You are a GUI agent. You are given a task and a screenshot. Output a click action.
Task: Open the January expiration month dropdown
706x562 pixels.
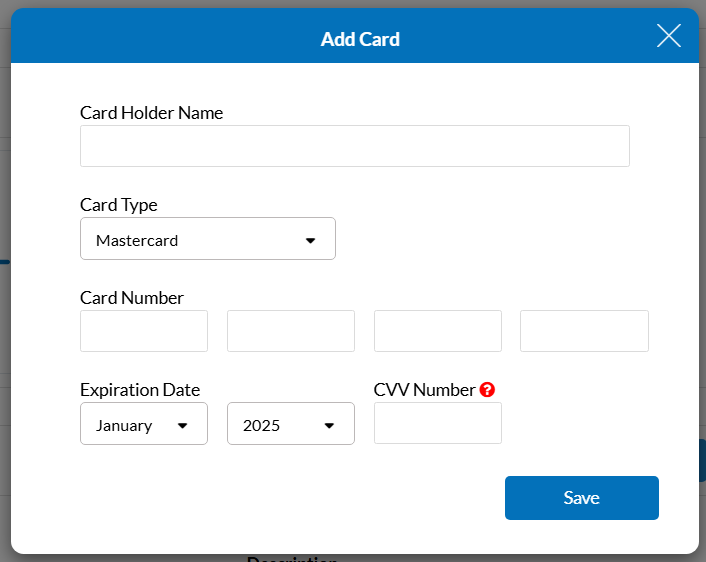(x=144, y=424)
